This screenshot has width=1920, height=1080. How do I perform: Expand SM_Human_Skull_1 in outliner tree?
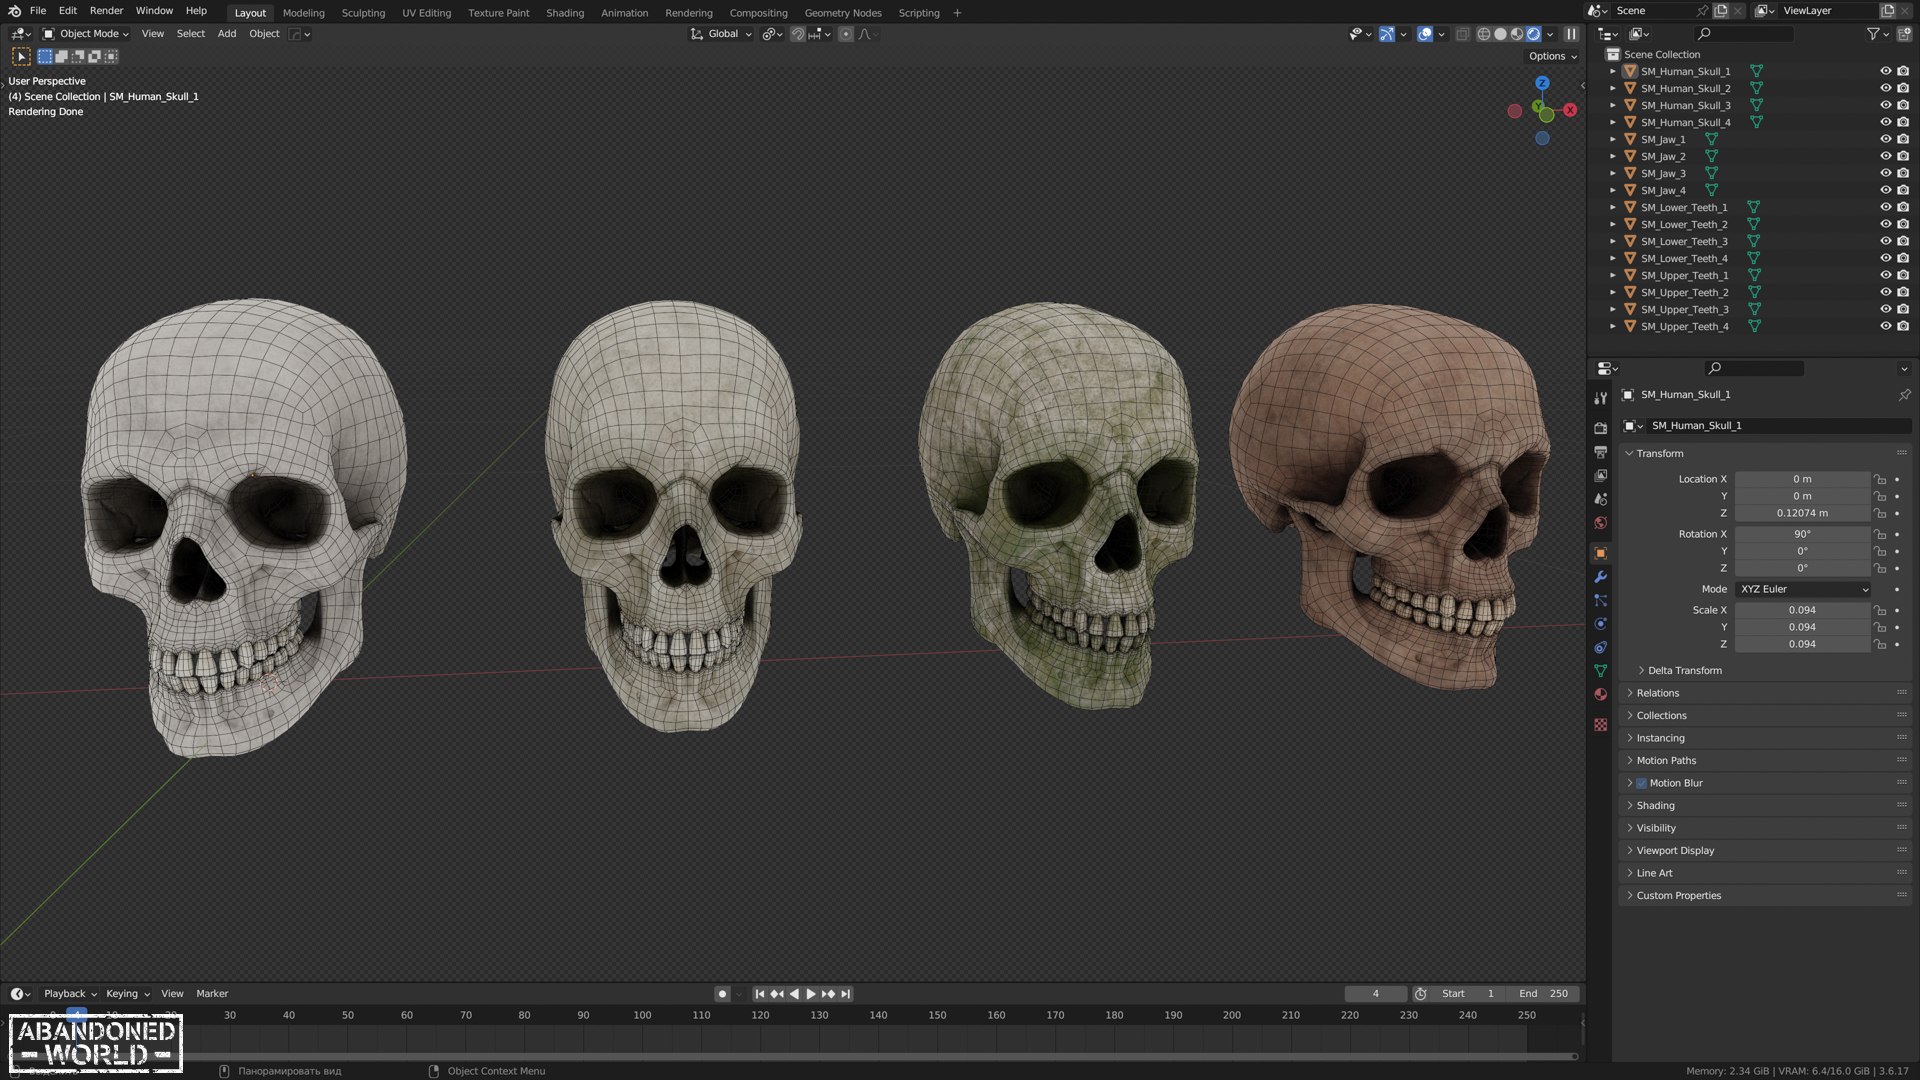click(1612, 71)
